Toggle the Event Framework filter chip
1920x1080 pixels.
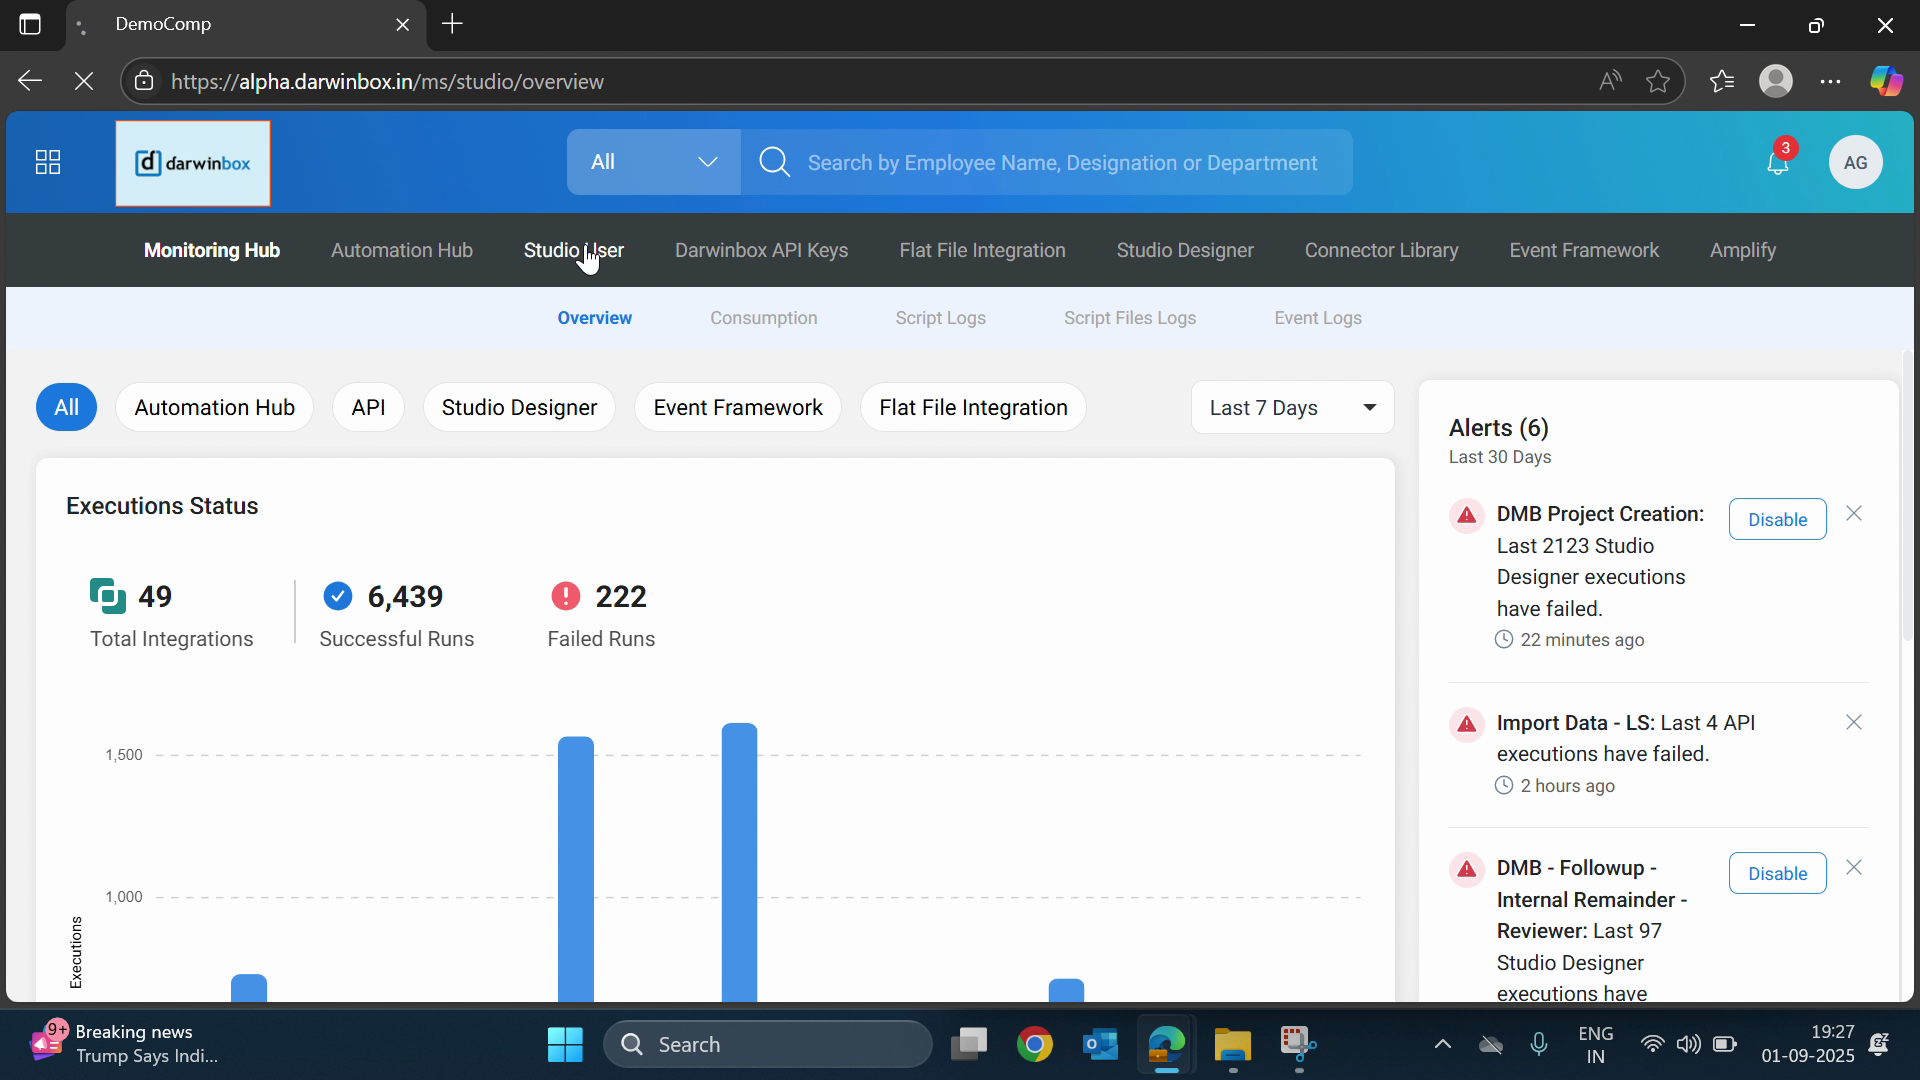(x=737, y=408)
